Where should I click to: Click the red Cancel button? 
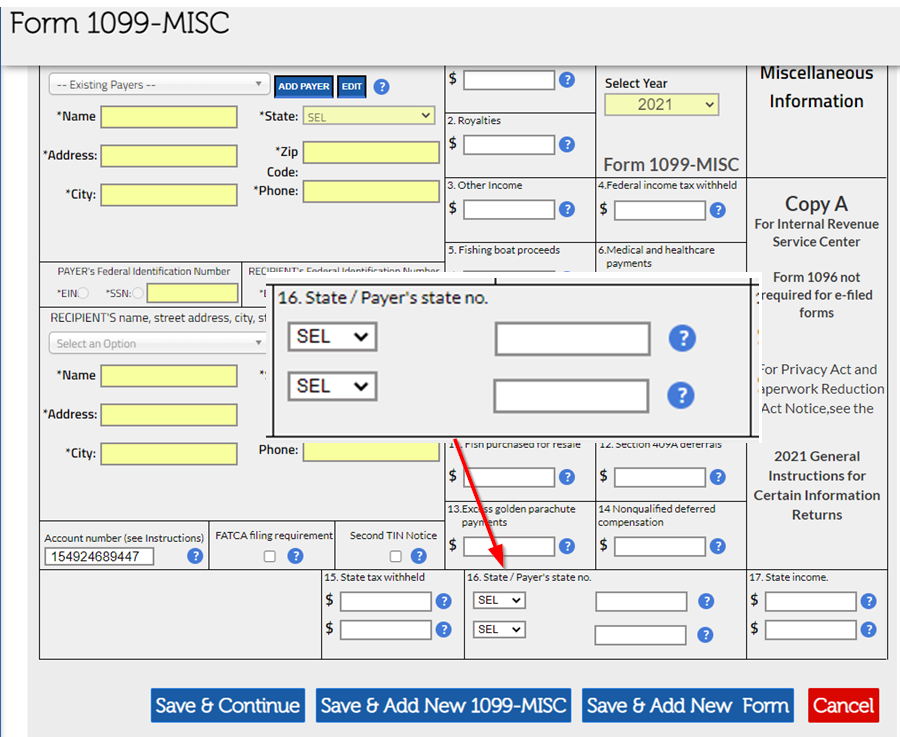click(843, 705)
